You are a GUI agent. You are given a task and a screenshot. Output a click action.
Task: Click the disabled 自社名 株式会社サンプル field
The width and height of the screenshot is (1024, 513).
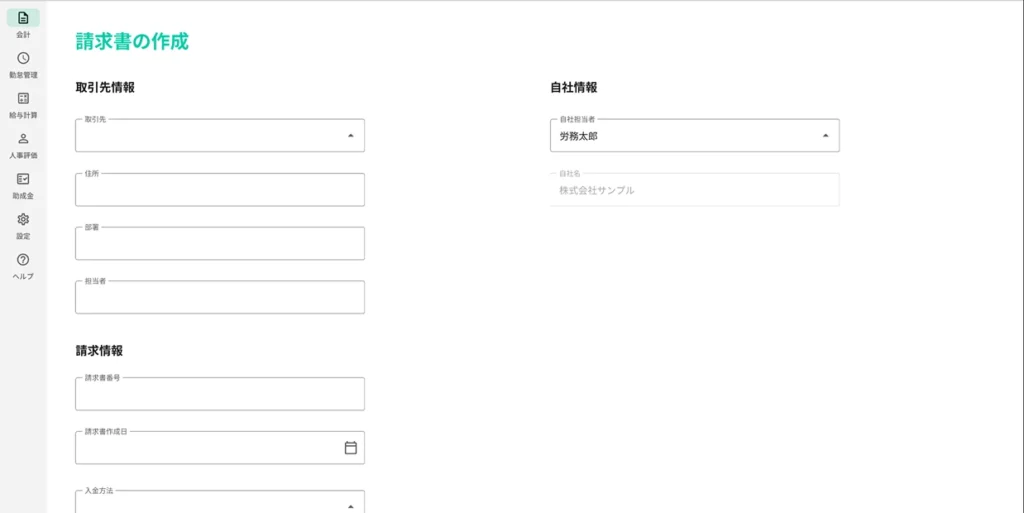pyautogui.click(x=694, y=190)
